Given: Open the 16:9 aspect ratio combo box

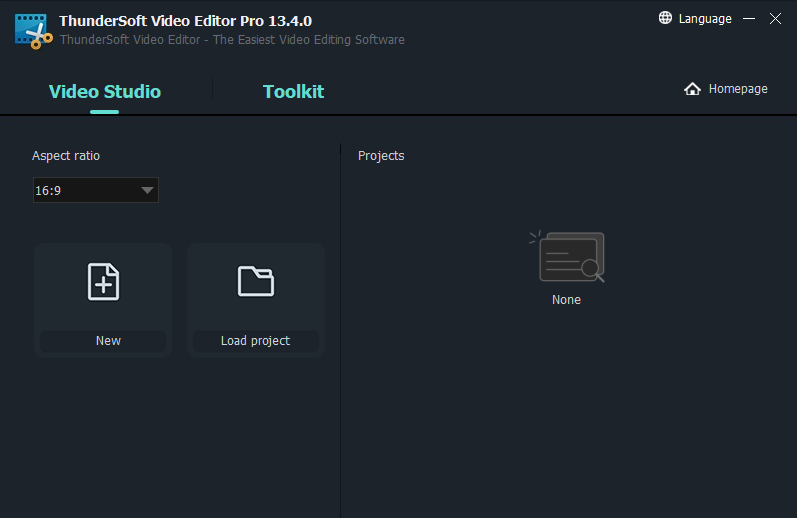Looking at the screenshot, I should pyautogui.click(x=96, y=190).
